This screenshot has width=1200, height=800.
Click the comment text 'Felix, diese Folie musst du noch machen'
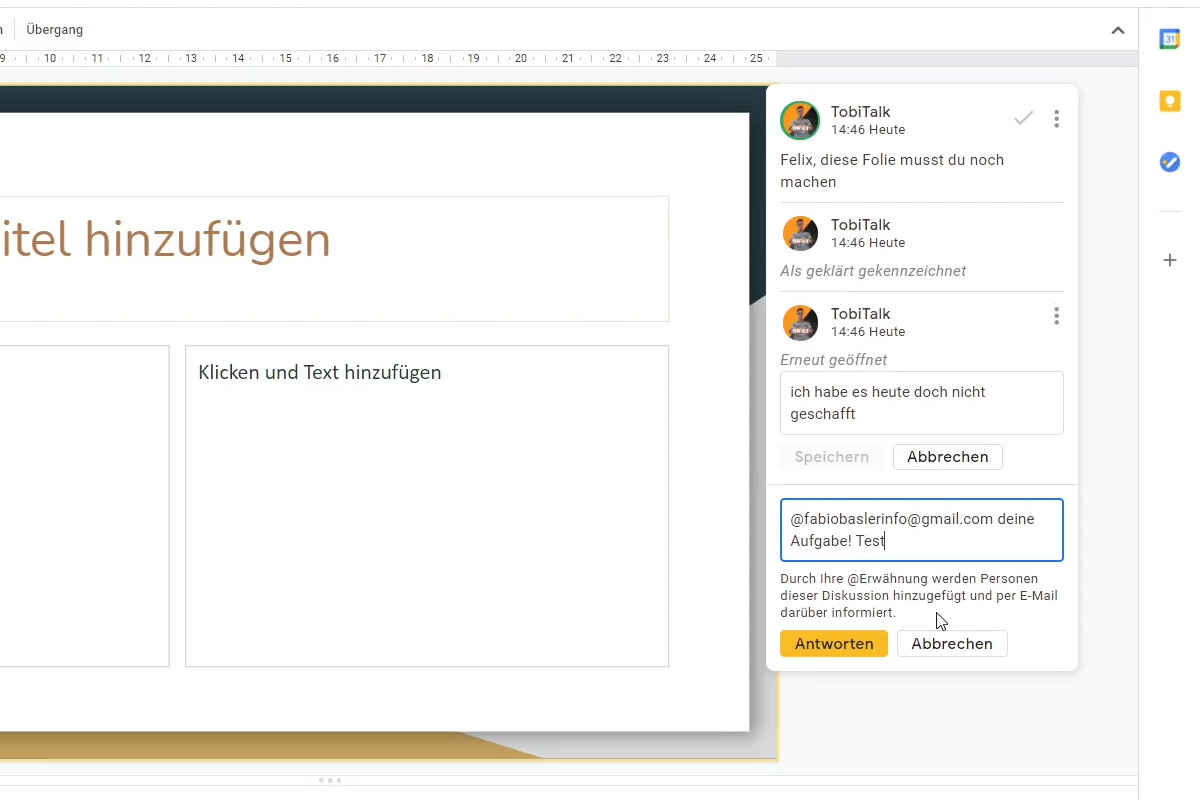pyautogui.click(x=892, y=171)
